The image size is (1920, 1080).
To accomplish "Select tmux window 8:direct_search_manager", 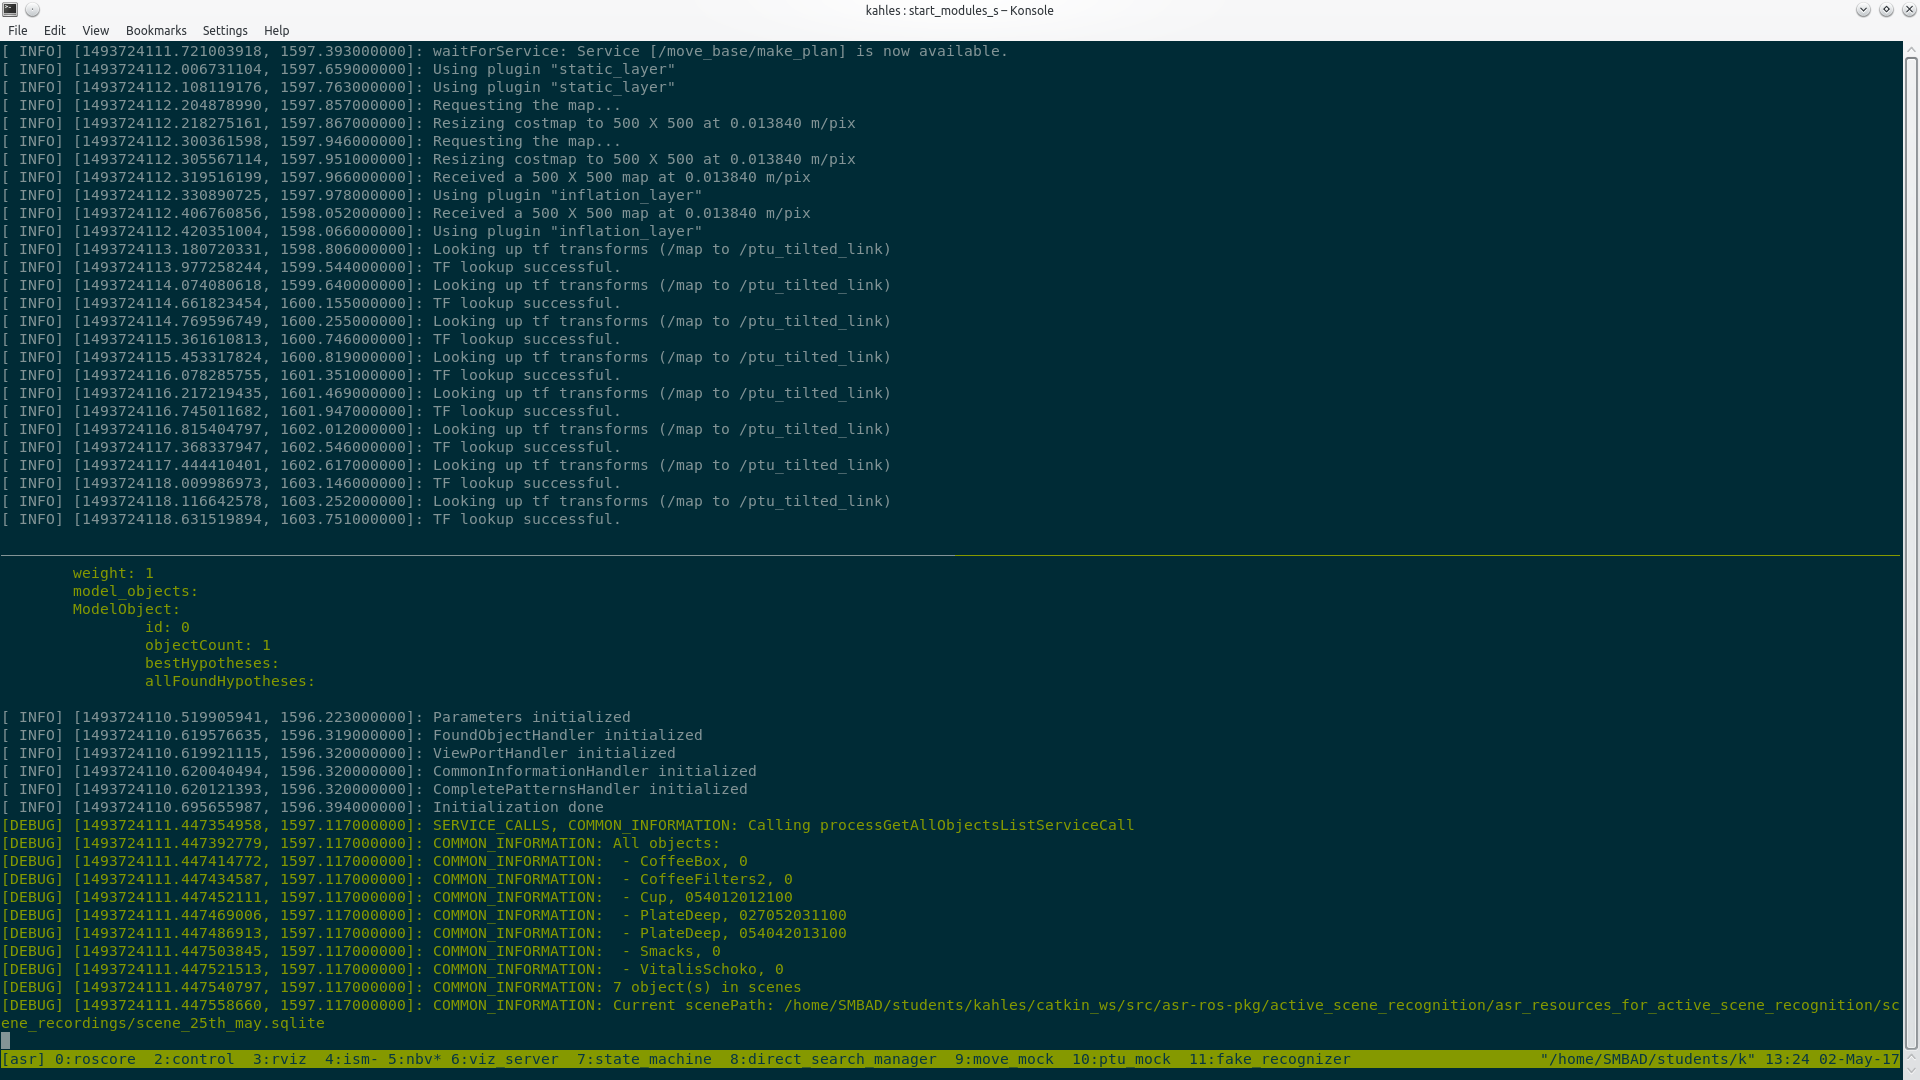I will (x=833, y=1059).
